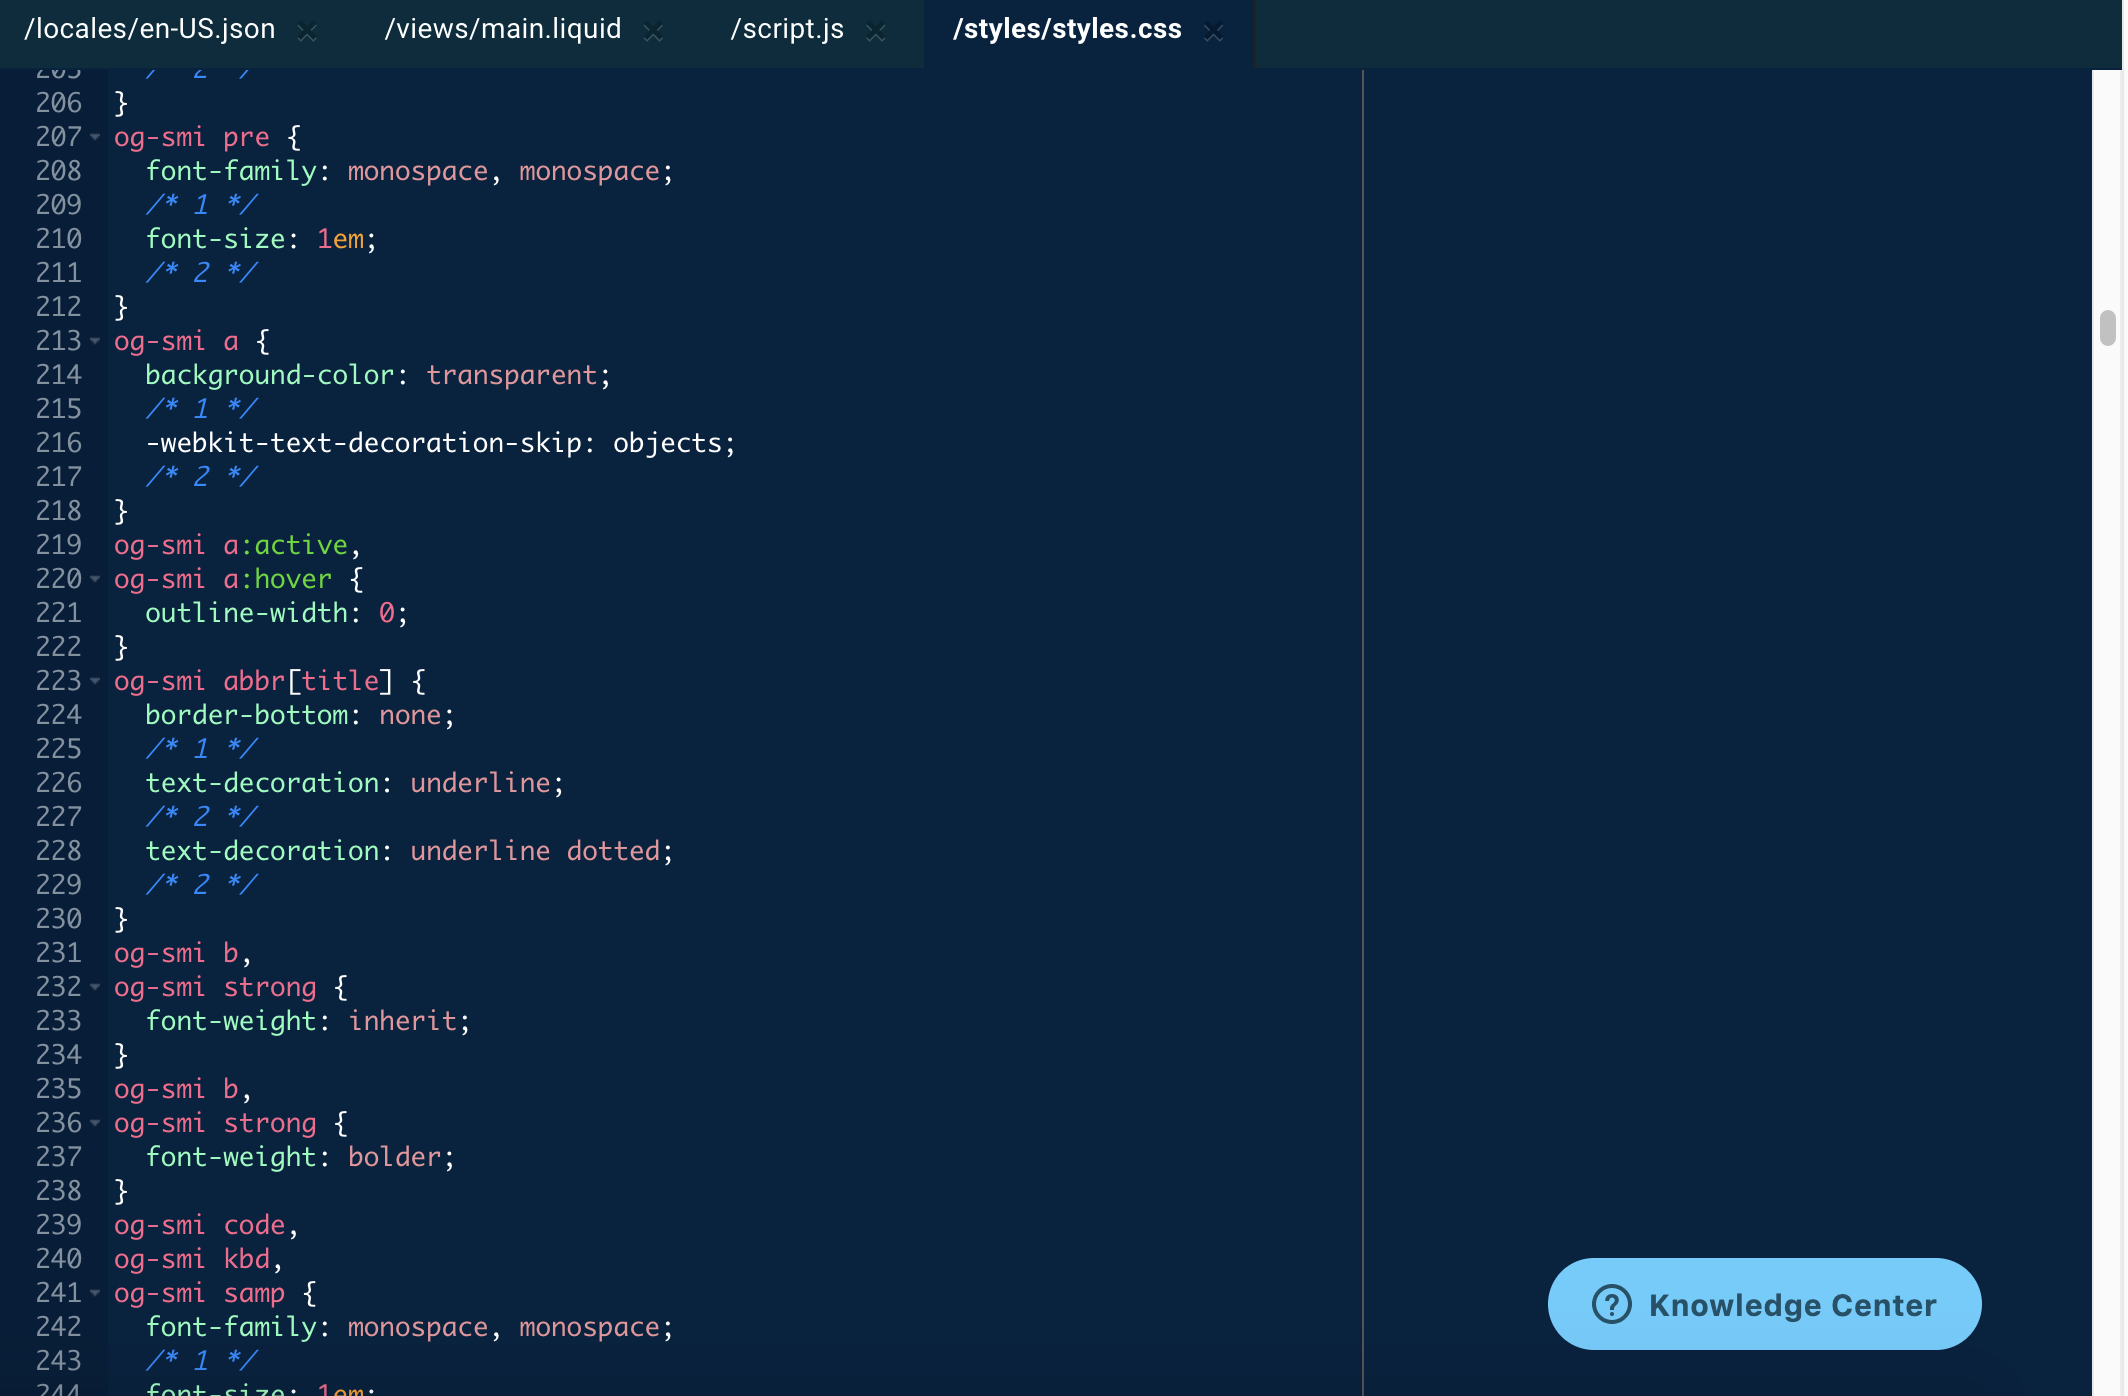Switch to the /locales/en-US.json tab

tap(150, 29)
